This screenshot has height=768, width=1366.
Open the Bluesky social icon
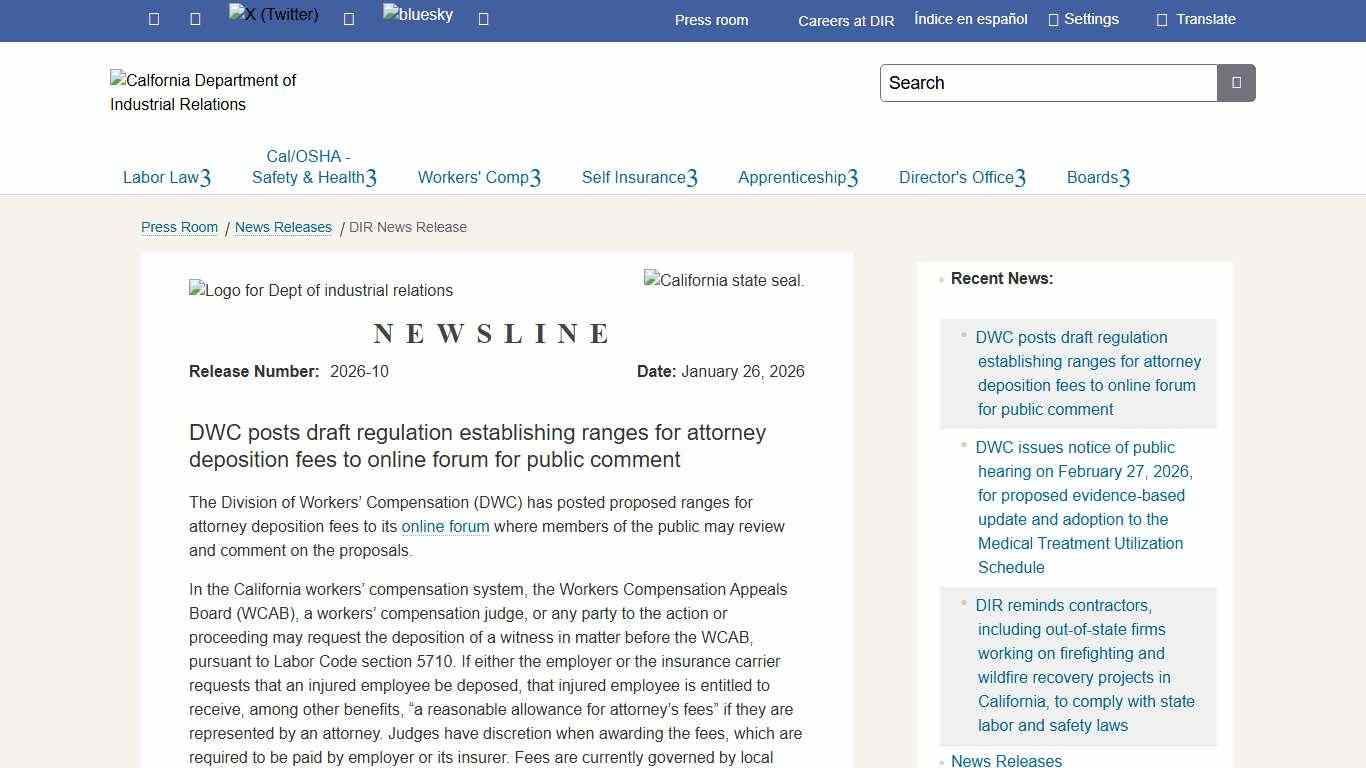[x=417, y=15]
